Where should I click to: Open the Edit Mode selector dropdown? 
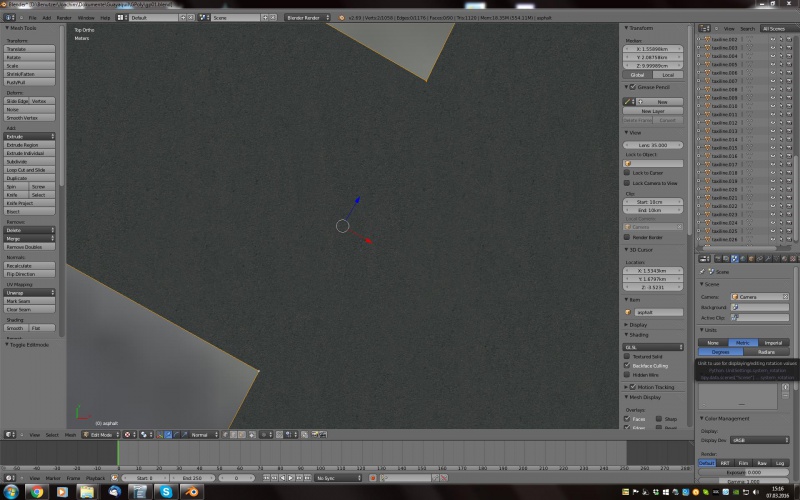click(x=101, y=435)
